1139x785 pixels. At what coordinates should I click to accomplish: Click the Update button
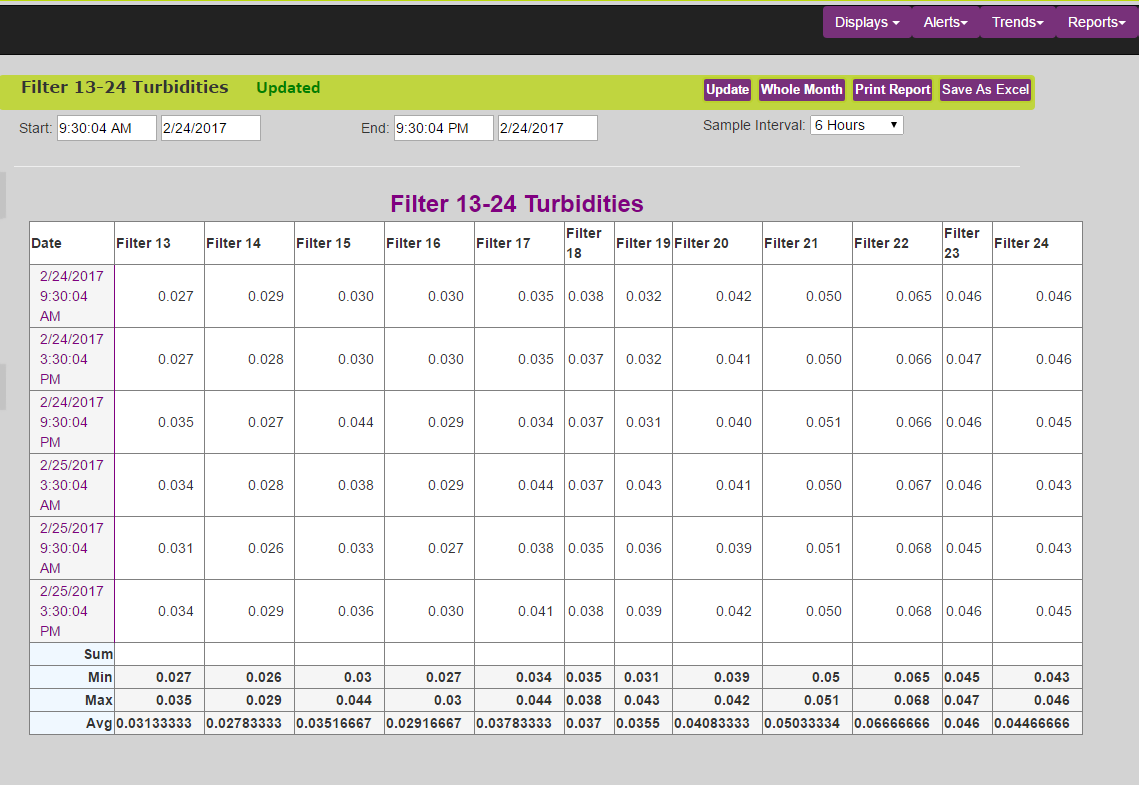(x=727, y=89)
